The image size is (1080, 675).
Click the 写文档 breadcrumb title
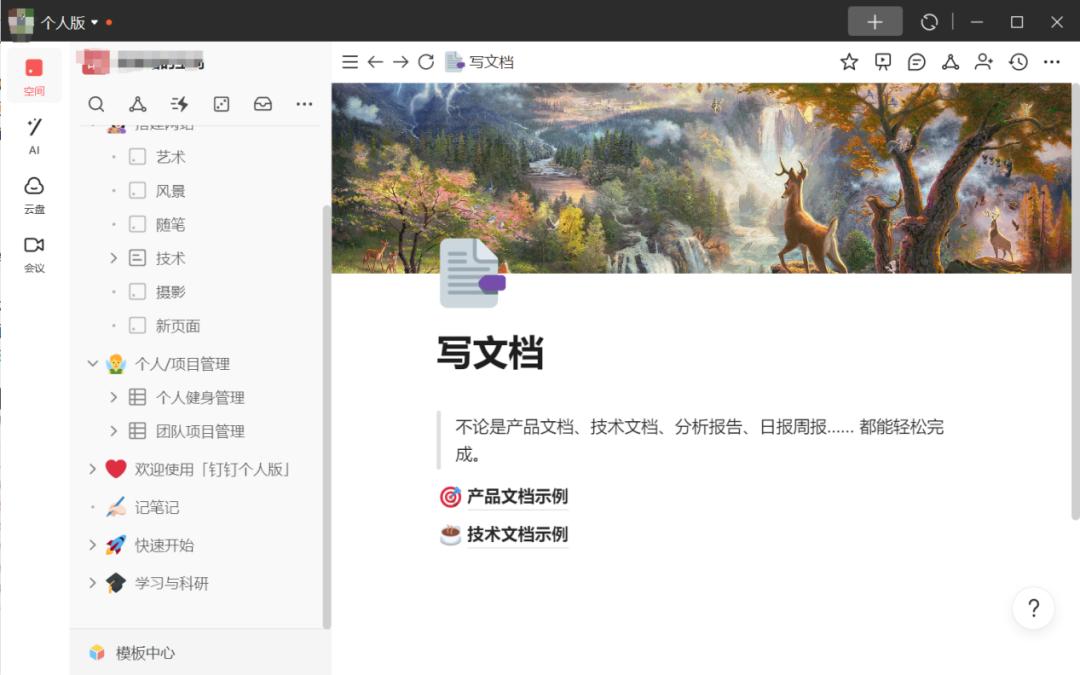(x=491, y=62)
